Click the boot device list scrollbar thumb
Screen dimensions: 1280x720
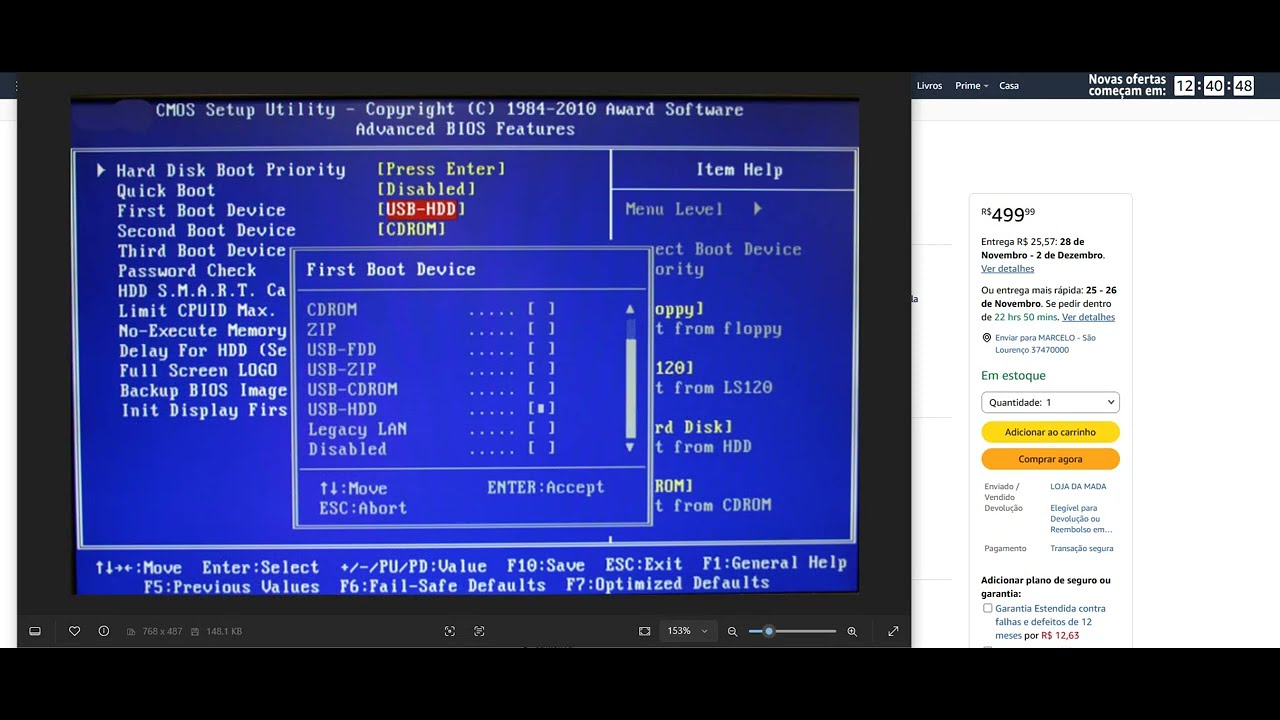631,387
